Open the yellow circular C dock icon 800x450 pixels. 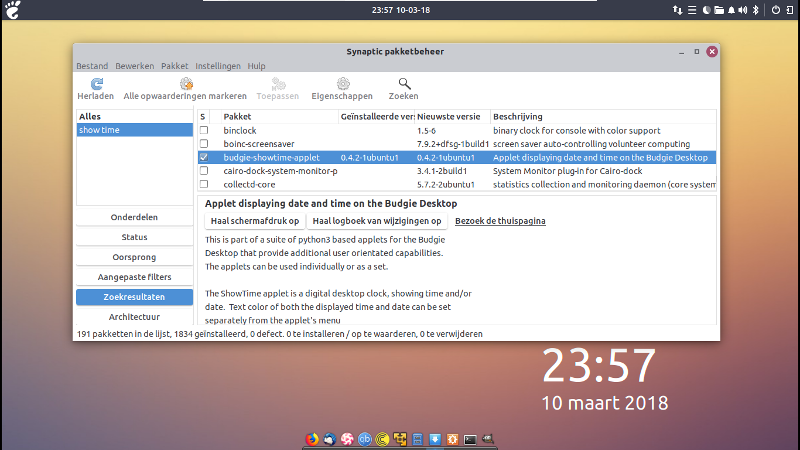pyautogui.click(x=382, y=439)
